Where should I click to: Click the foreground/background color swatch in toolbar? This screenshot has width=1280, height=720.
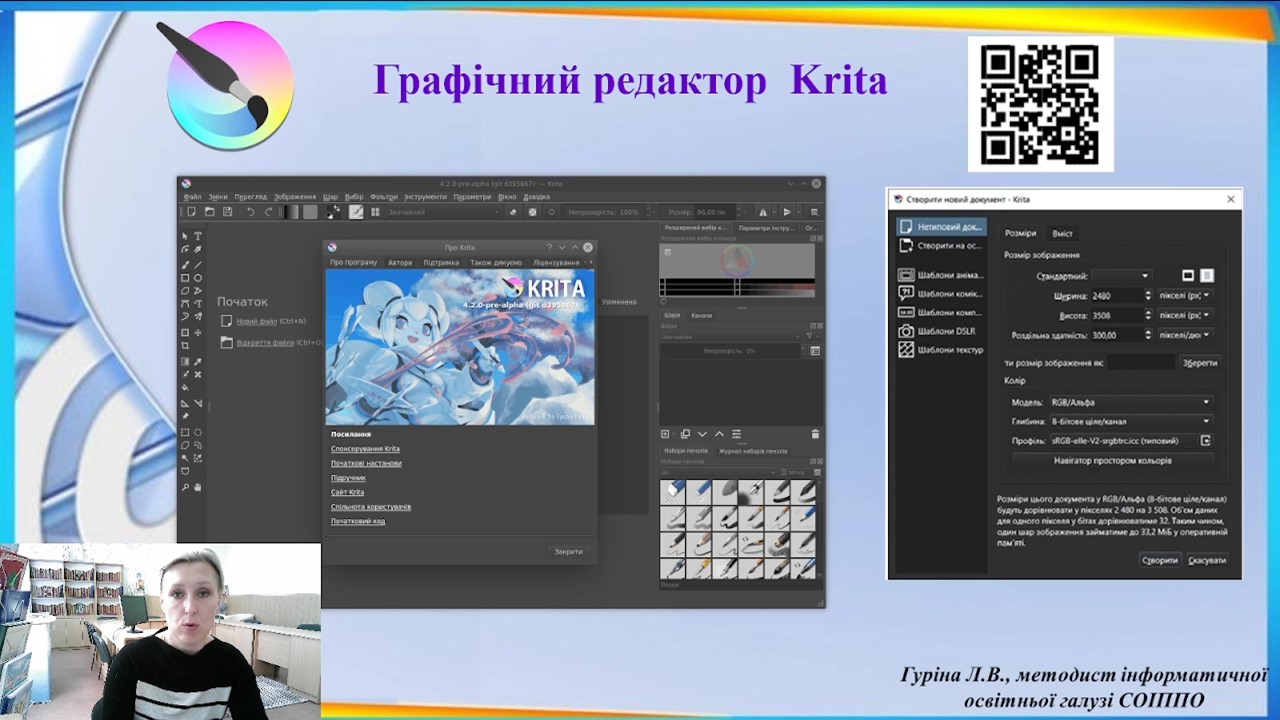point(333,212)
